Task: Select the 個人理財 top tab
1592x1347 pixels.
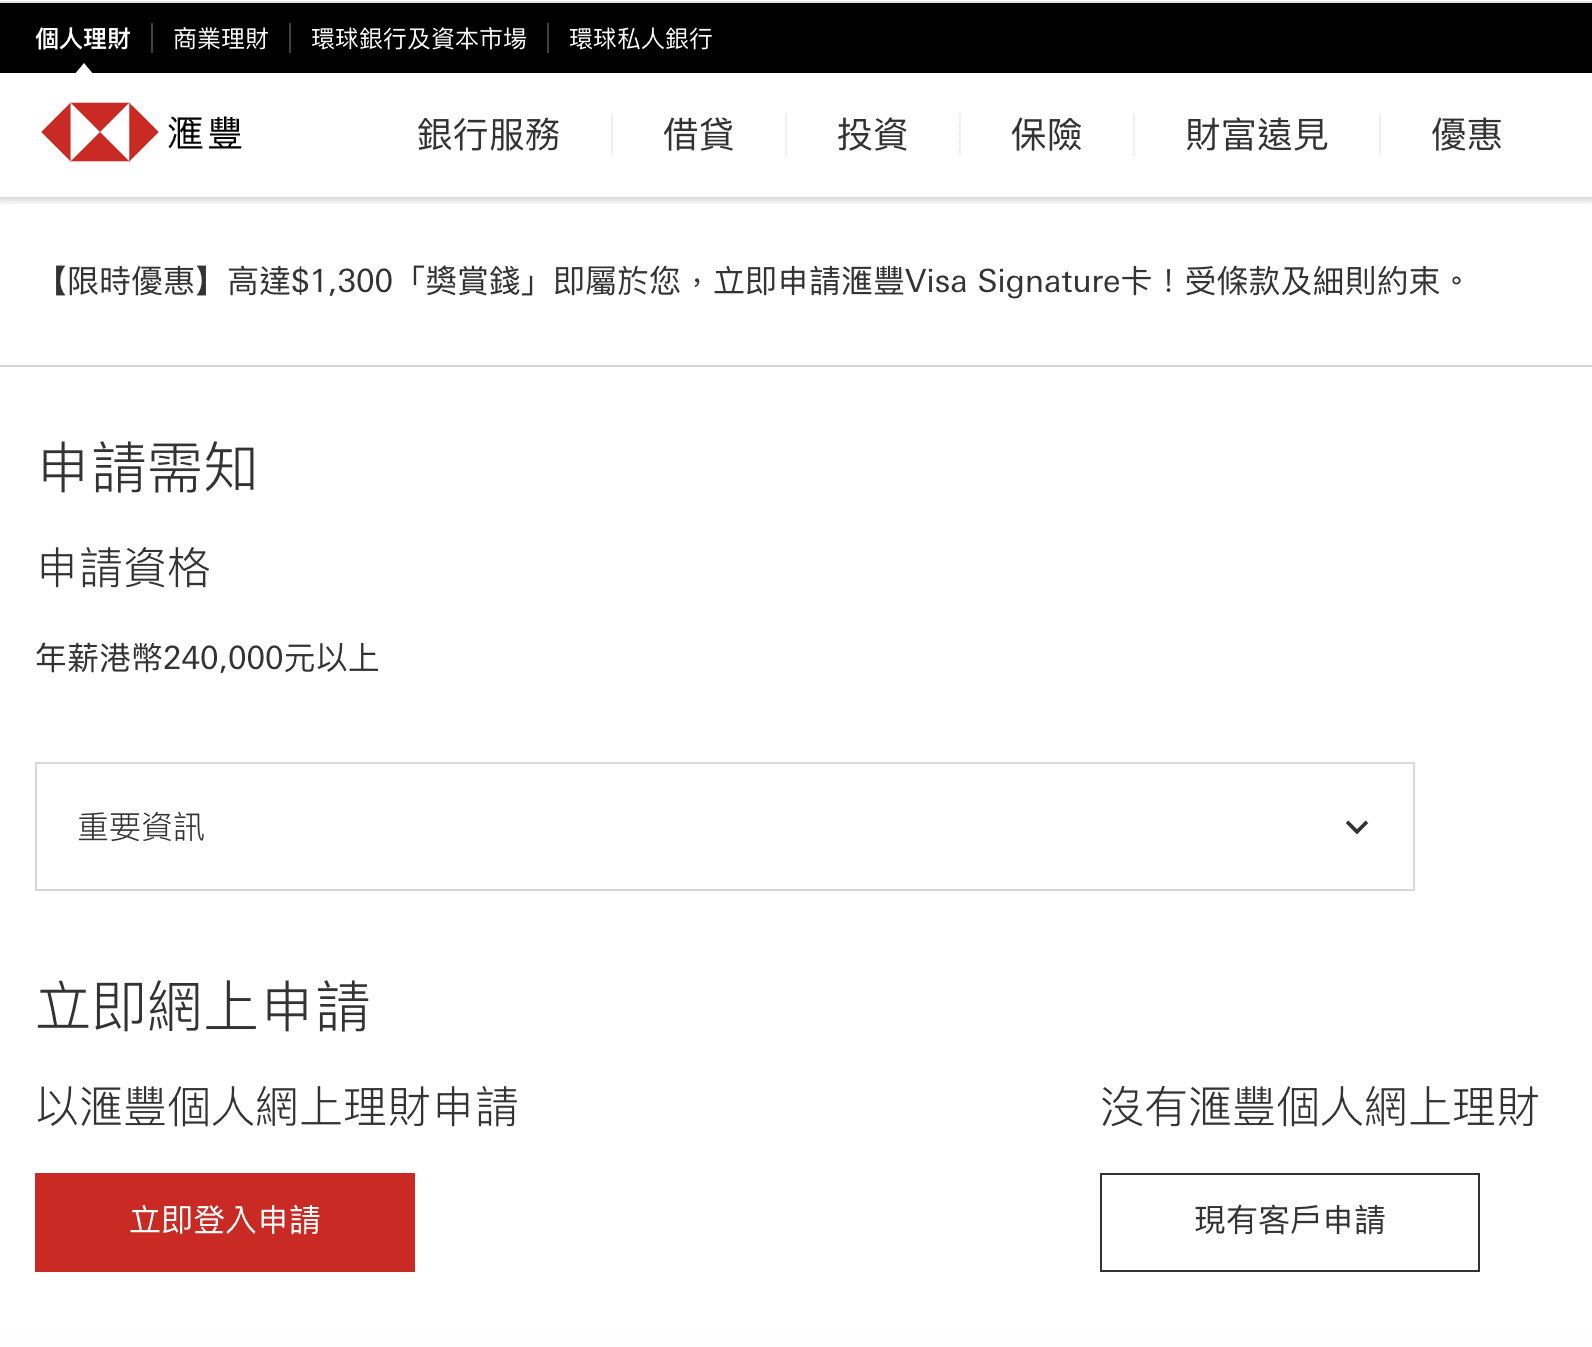Action: pyautogui.click(x=83, y=39)
